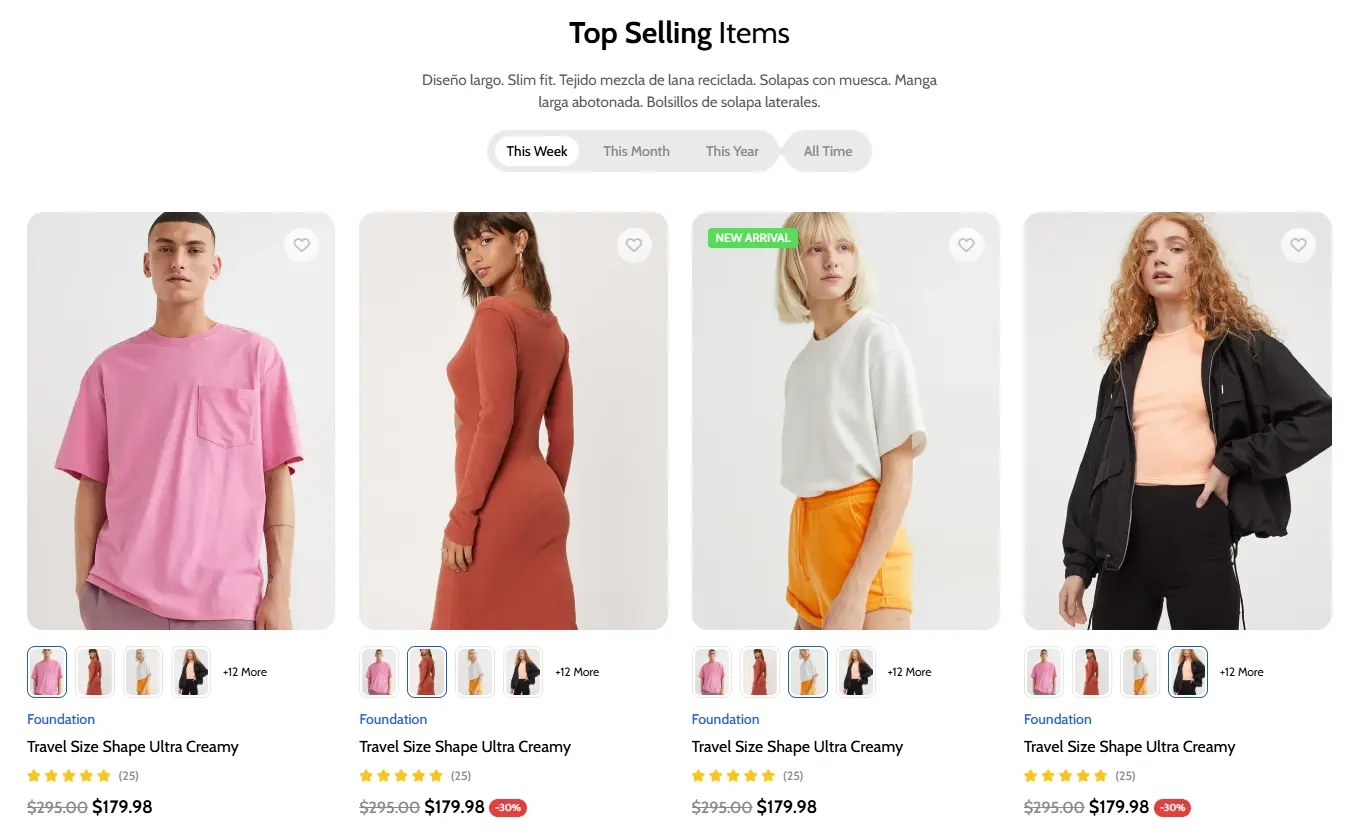Viewport: 1359px width, 836px height.
Task: Switch to All Time tab
Action: coord(828,151)
